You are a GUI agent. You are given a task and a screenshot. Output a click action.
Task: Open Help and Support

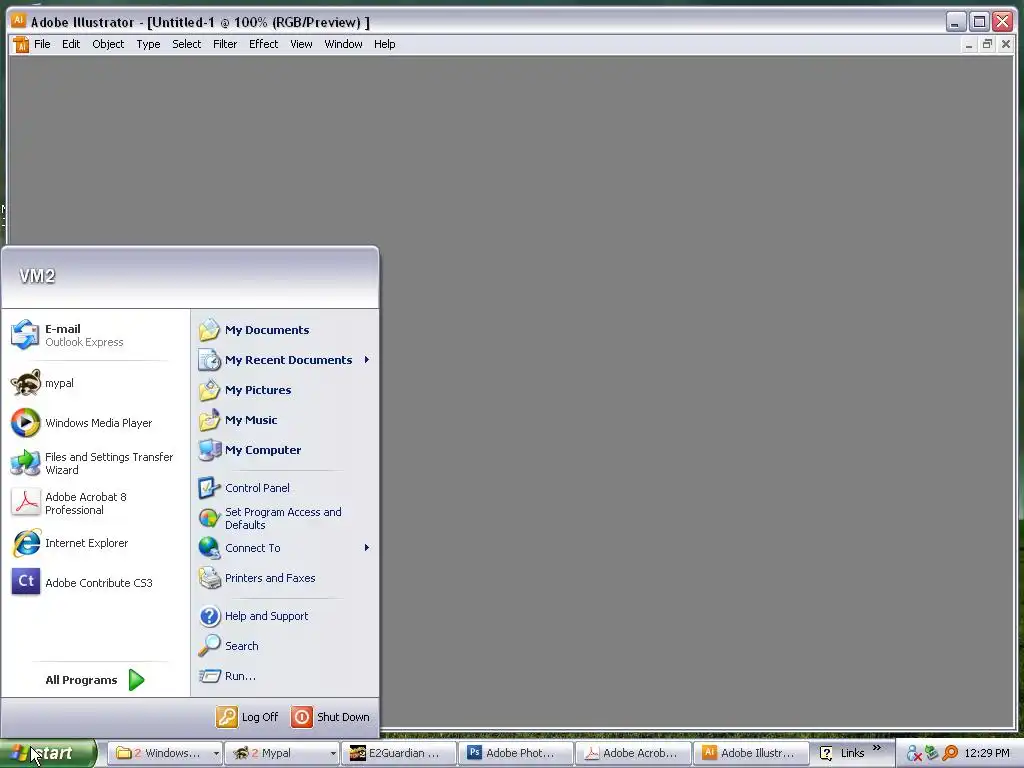(285, 616)
